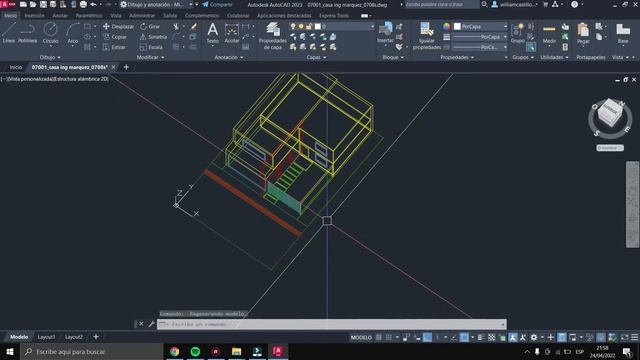Click the user account williamcastillo
This screenshot has width=640, height=360.
click(x=513, y=4)
